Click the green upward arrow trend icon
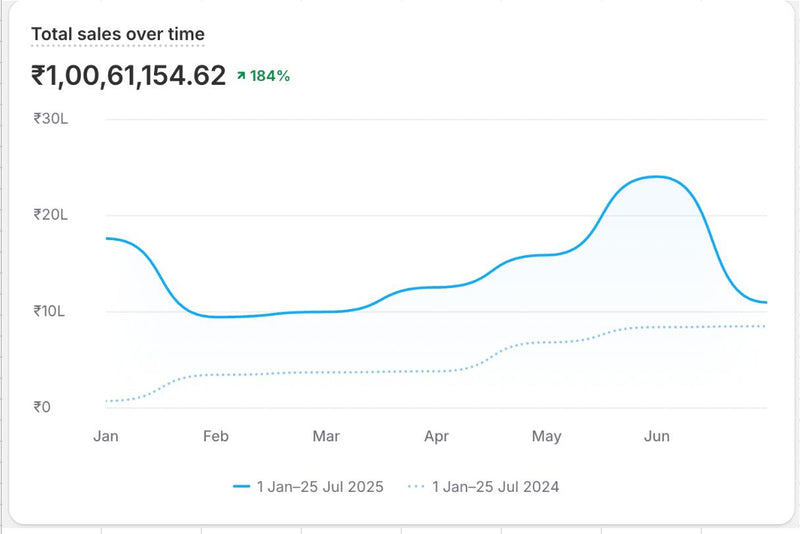This screenshot has height=534, width=800. coord(241,75)
